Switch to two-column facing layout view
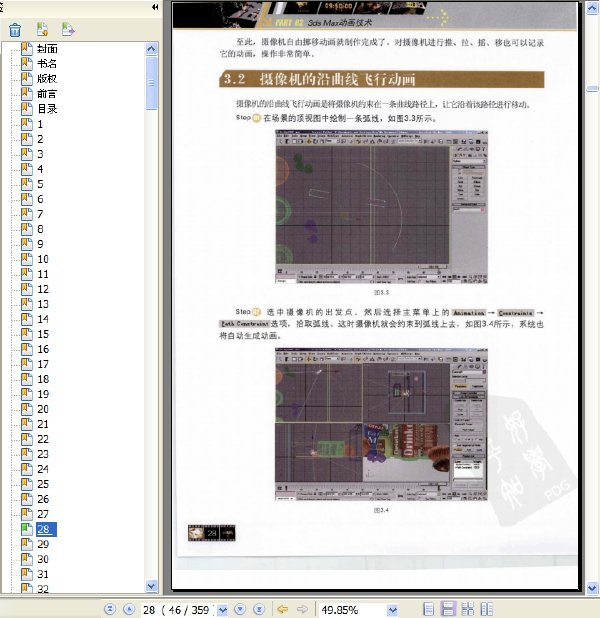Viewport: 600px width, 618px height. pos(487,609)
